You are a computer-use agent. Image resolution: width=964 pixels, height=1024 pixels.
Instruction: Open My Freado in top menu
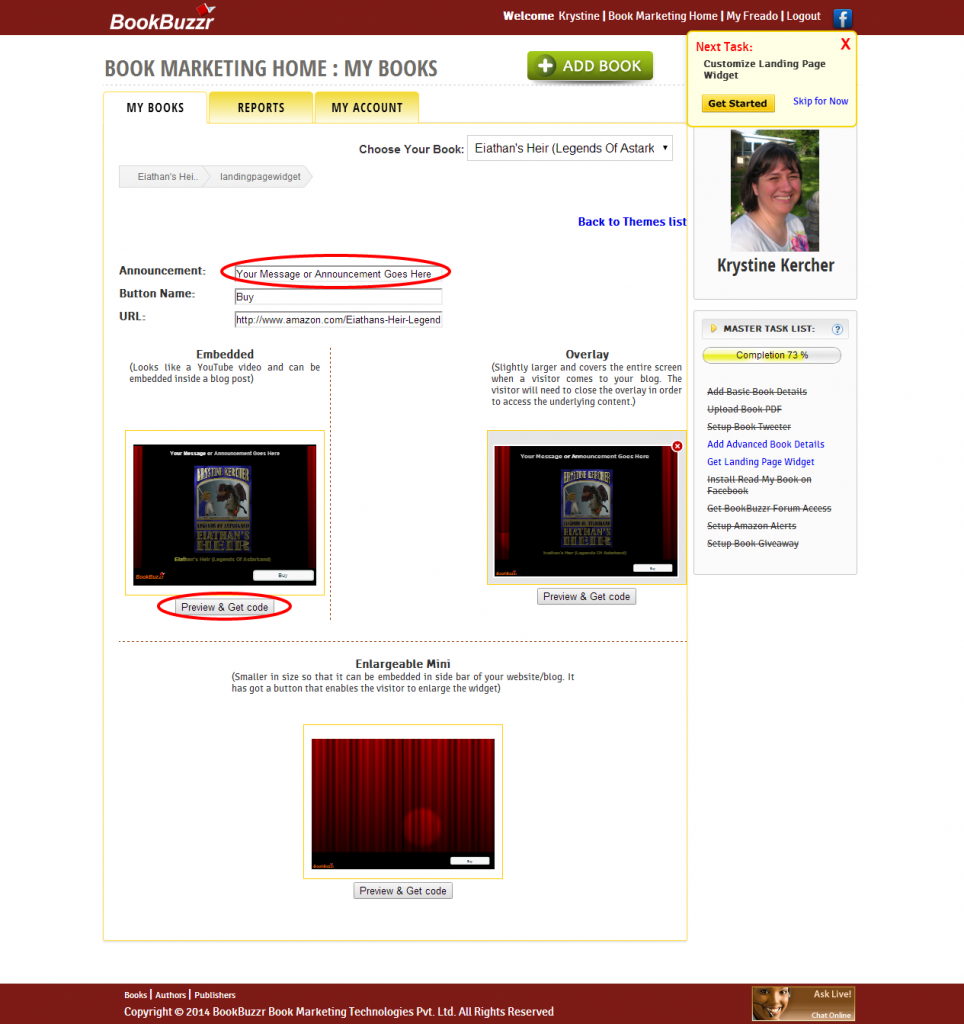click(752, 16)
